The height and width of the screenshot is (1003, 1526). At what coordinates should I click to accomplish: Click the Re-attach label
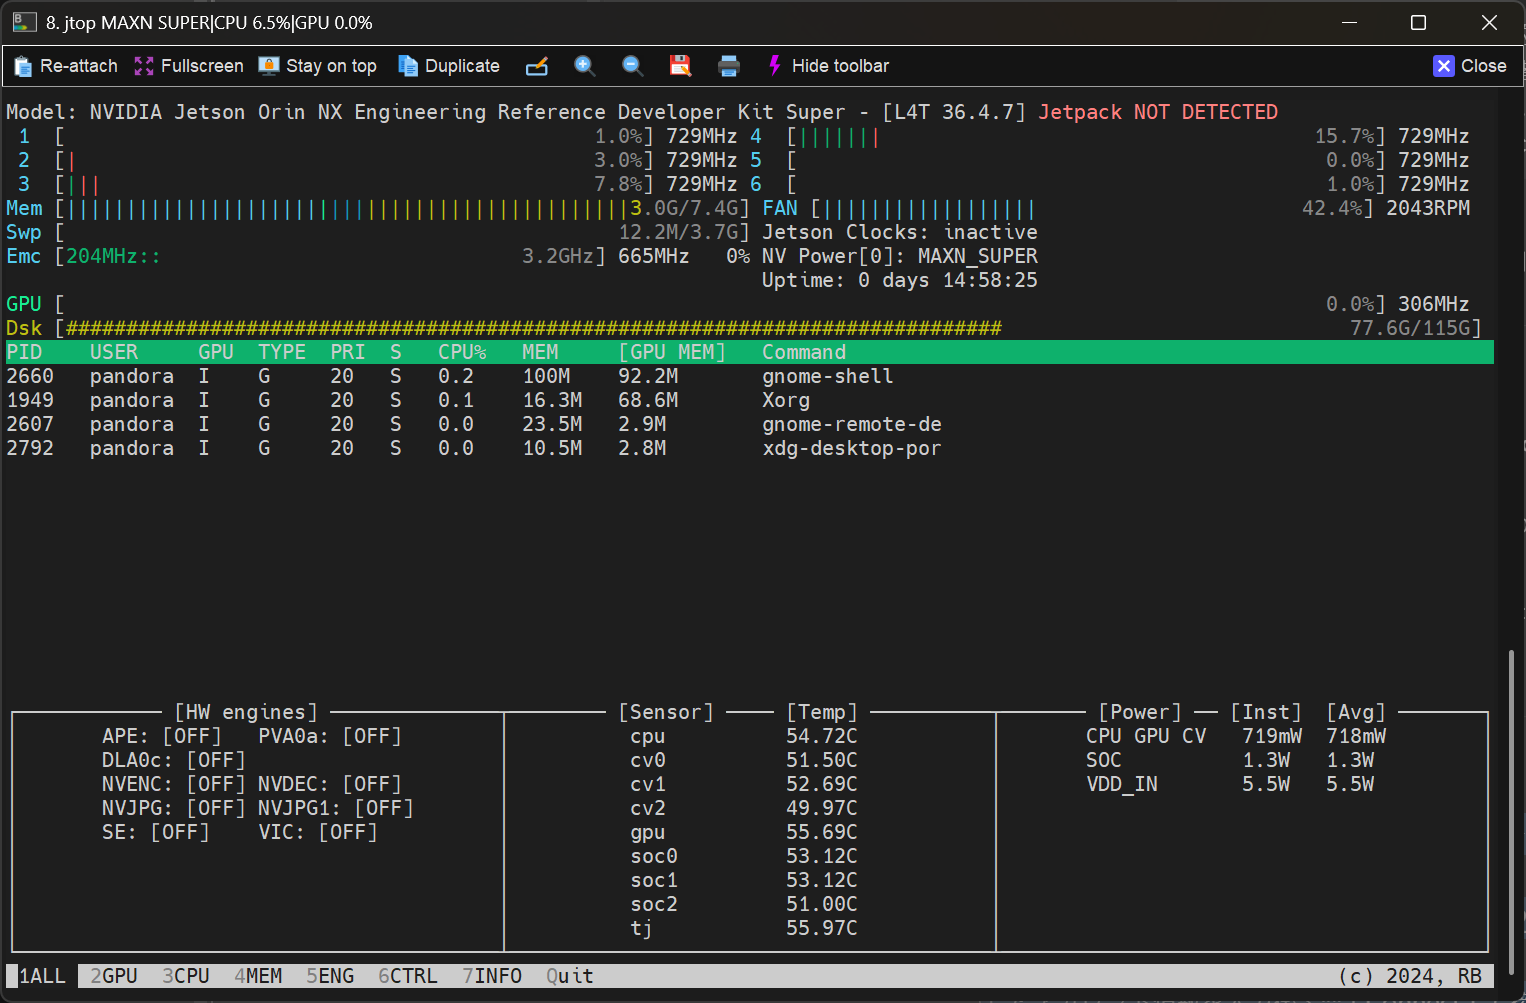pos(79,66)
